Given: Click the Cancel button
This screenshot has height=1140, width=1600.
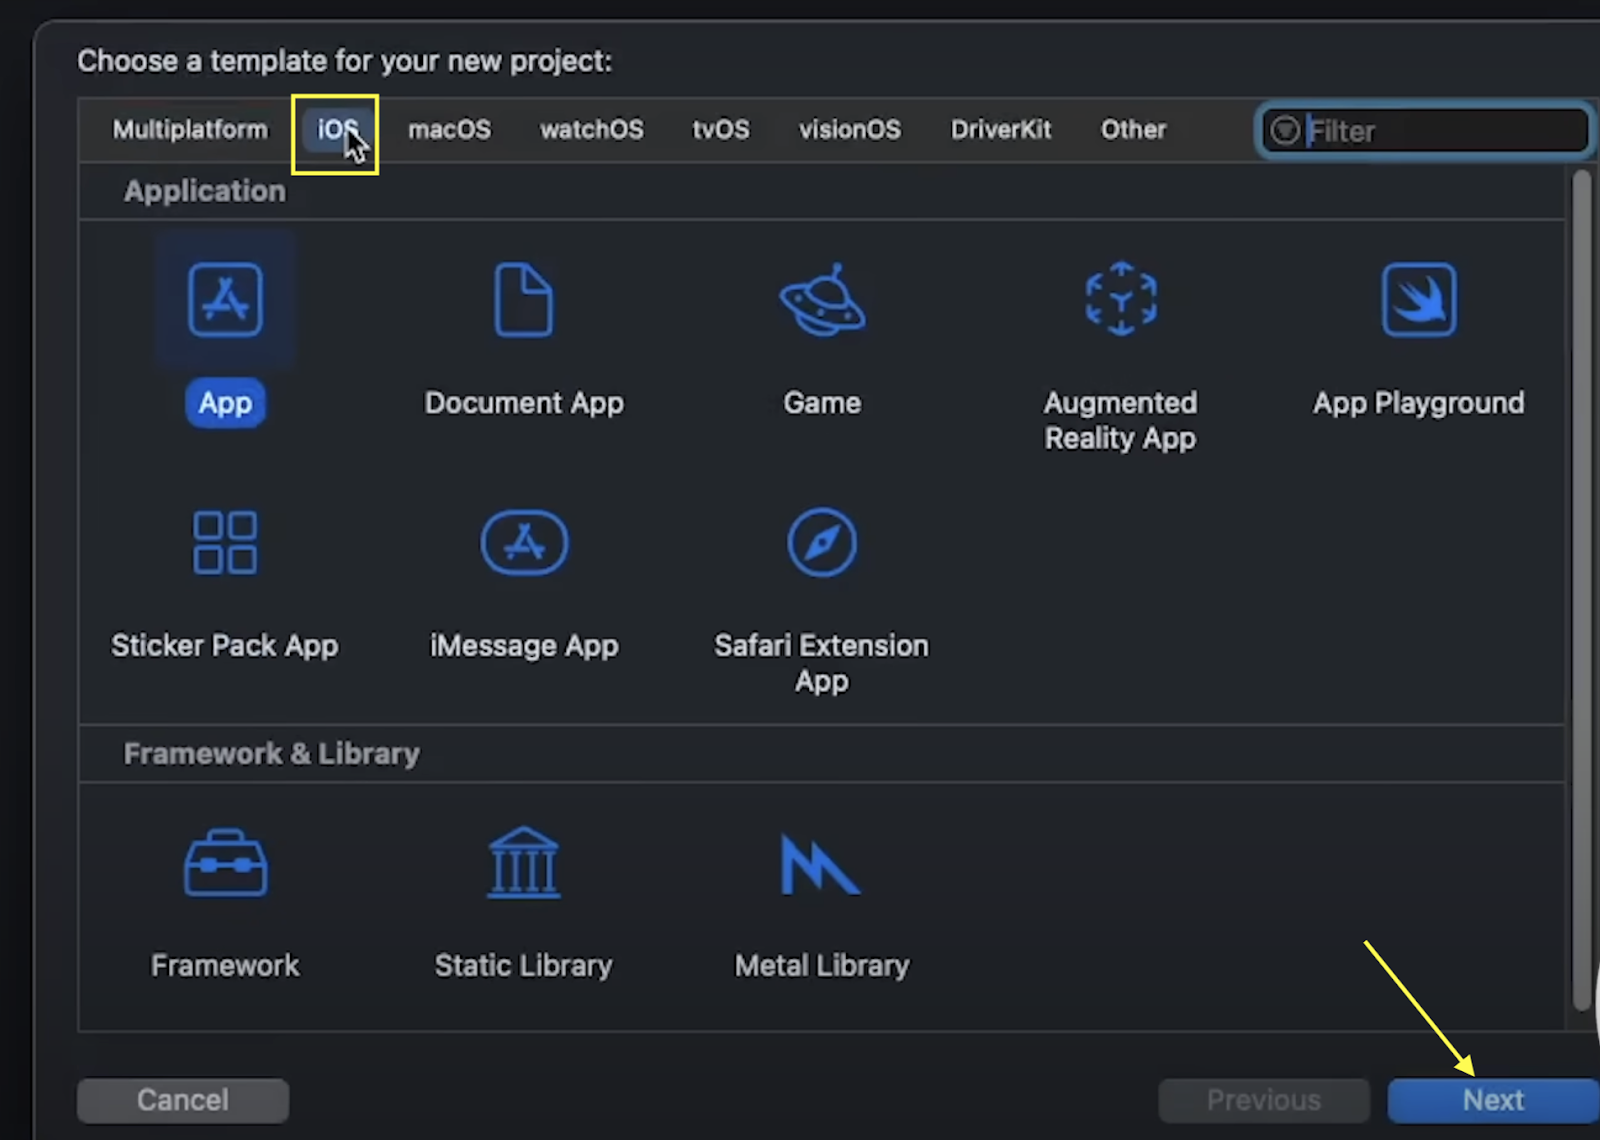Looking at the screenshot, I should point(183,1100).
